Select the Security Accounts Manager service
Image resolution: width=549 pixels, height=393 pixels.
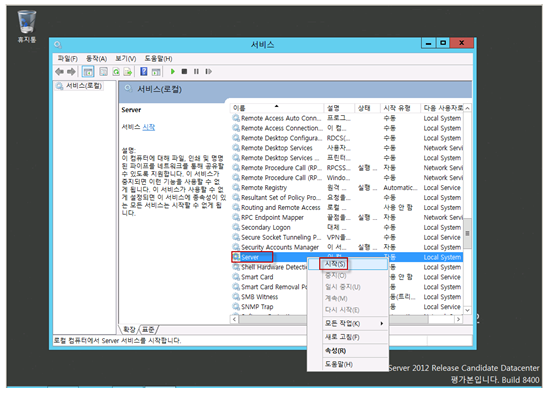pyautogui.click(x=347, y=247)
